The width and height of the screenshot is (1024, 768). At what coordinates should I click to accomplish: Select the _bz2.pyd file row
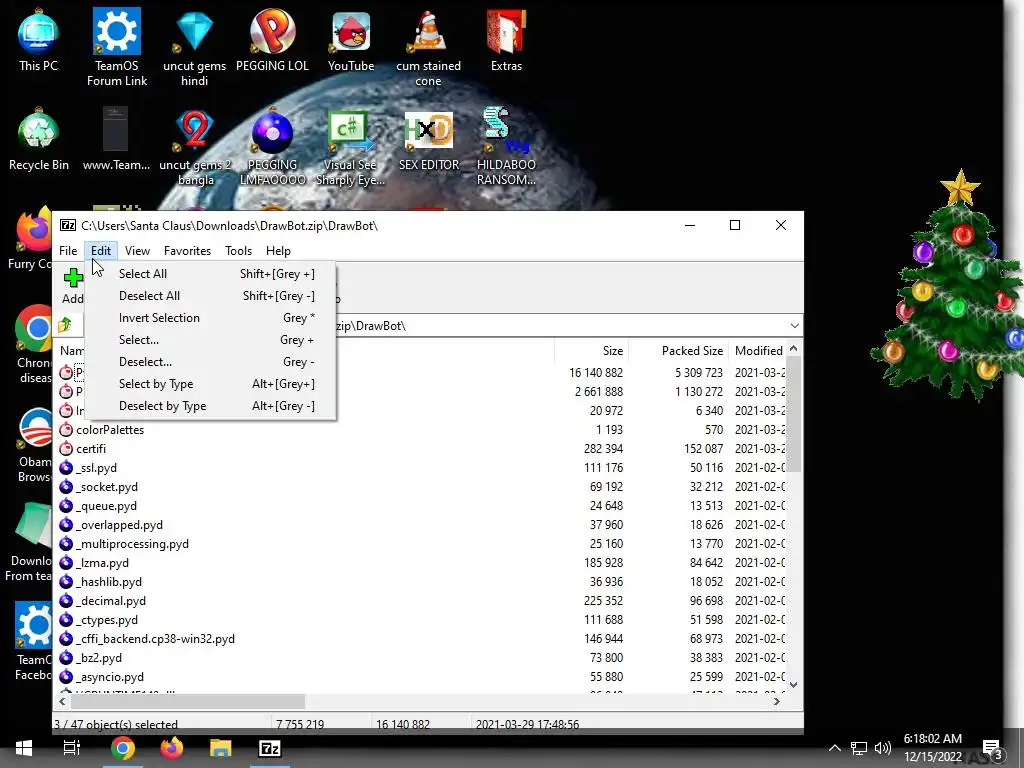422,658
